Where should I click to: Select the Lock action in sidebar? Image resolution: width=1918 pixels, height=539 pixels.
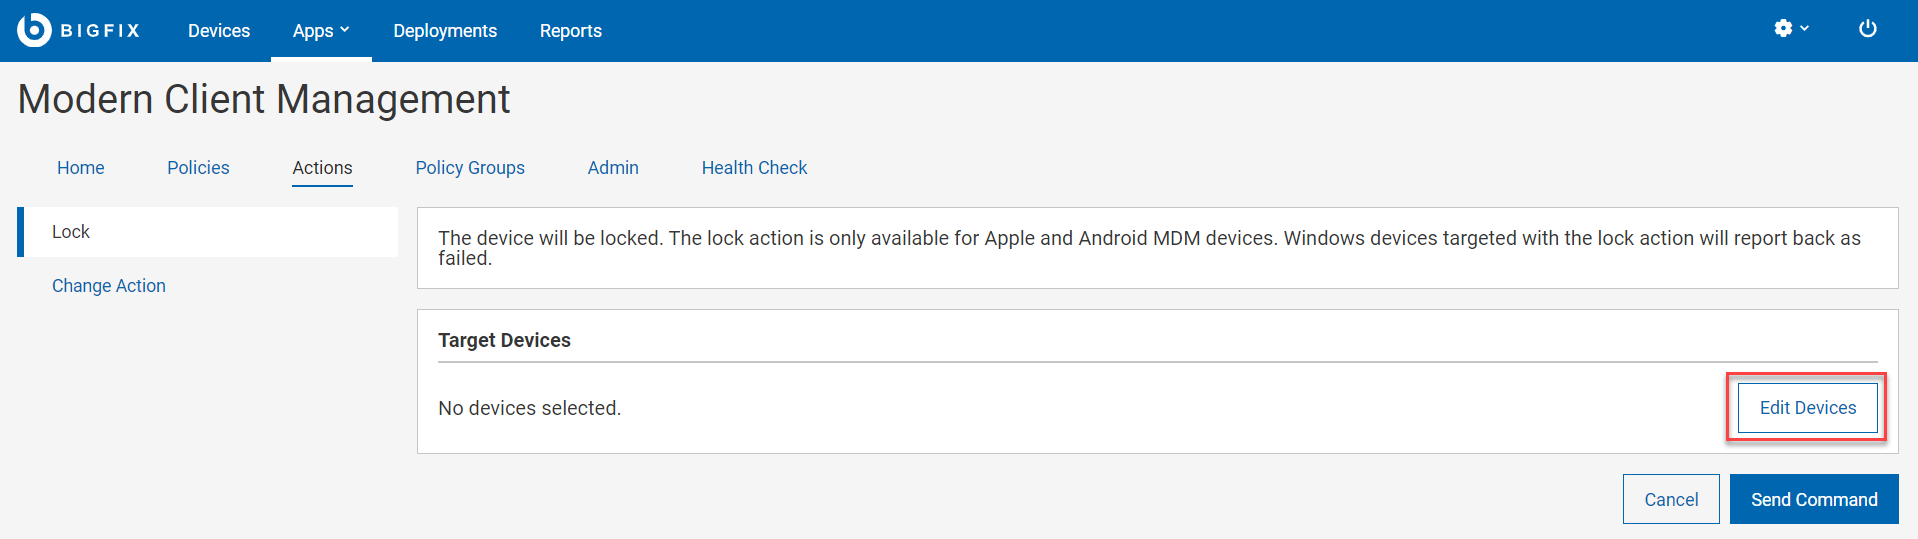(71, 232)
